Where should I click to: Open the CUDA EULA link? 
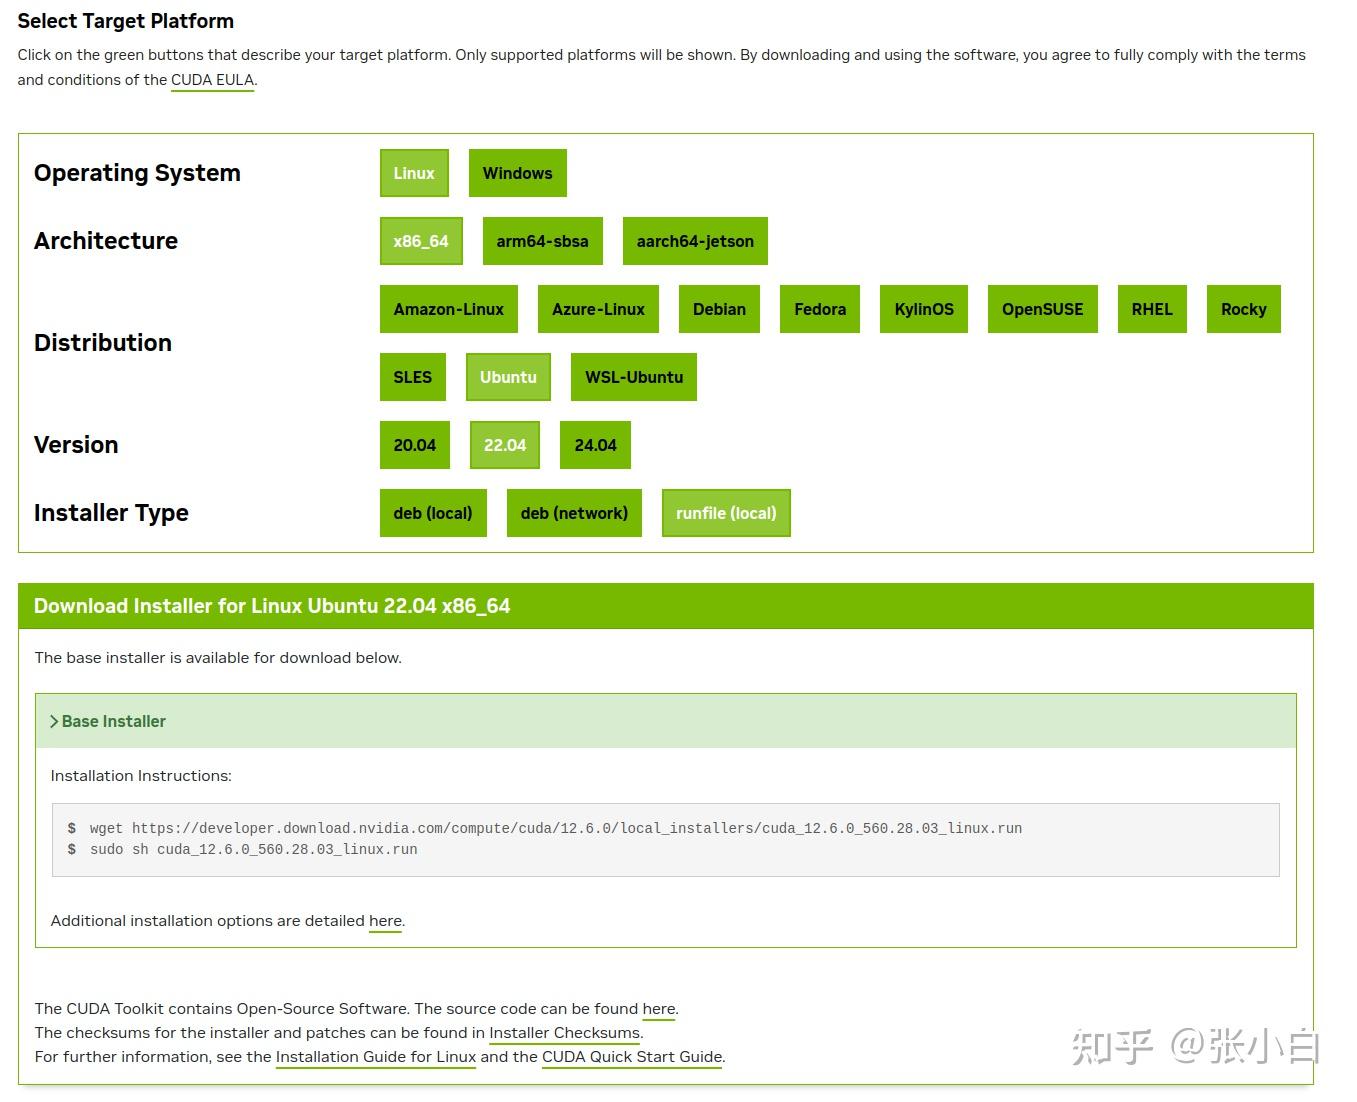(213, 80)
